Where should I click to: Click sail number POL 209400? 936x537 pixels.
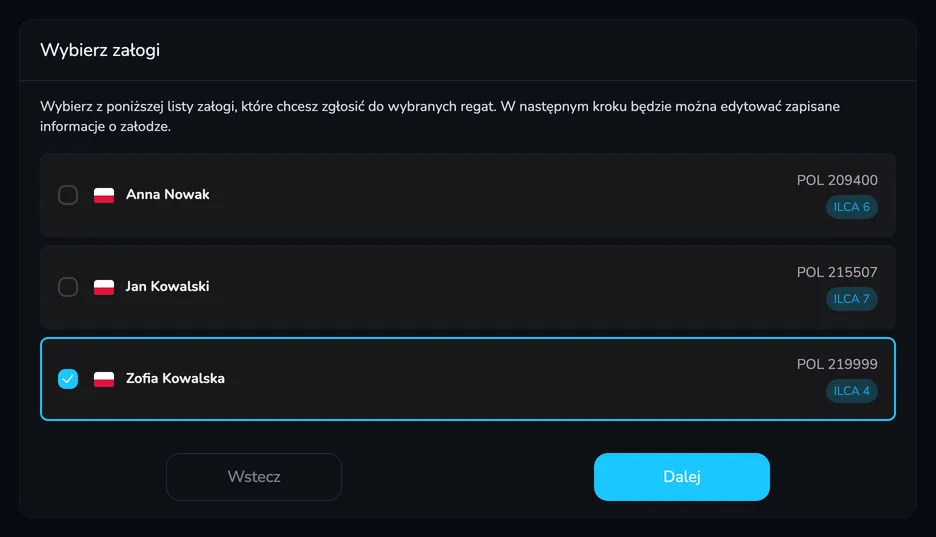click(x=838, y=180)
